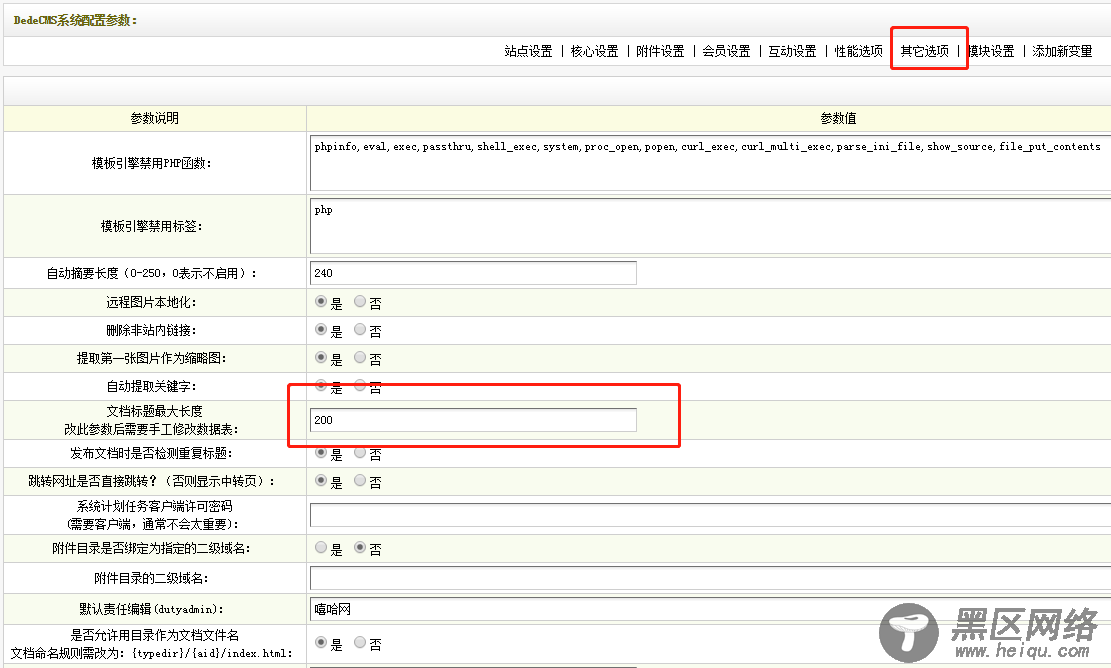Image resolution: width=1111 pixels, height=668 pixels.
Task: Click the 模板引擎禁用PHP函数 label text
Action: (x=152, y=163)
